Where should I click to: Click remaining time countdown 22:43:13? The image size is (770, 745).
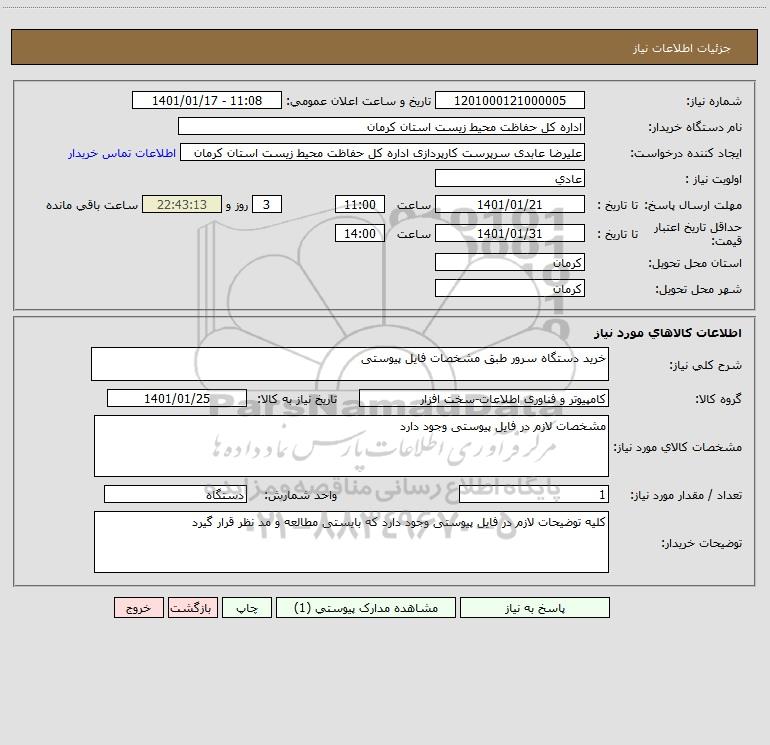(x=182, y=204)
